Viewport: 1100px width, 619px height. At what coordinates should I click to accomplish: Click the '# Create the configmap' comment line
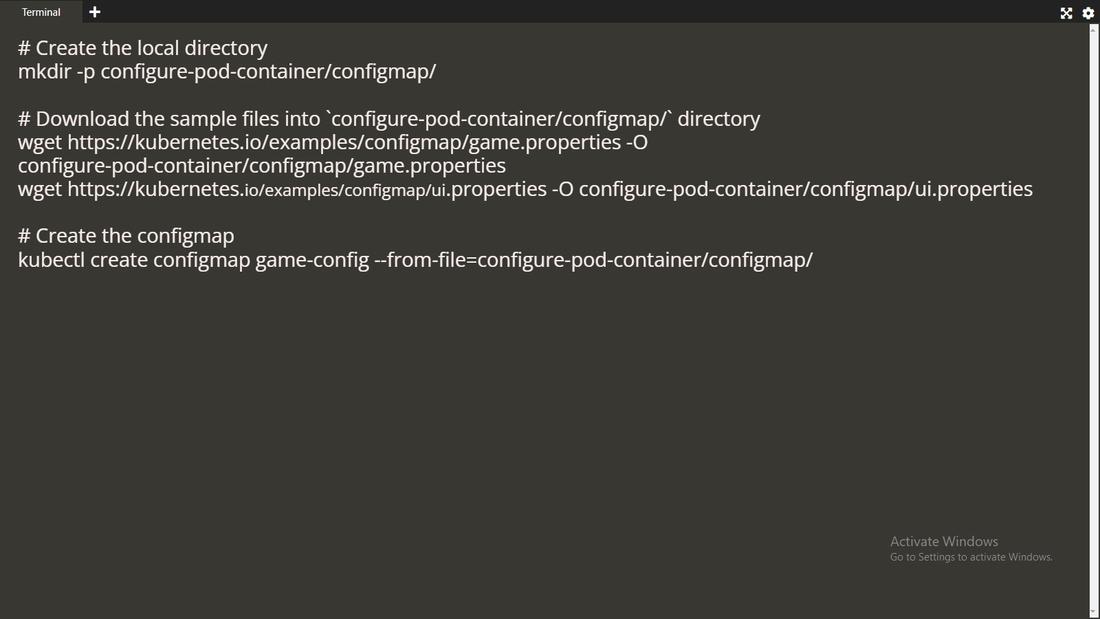[125, 235]
